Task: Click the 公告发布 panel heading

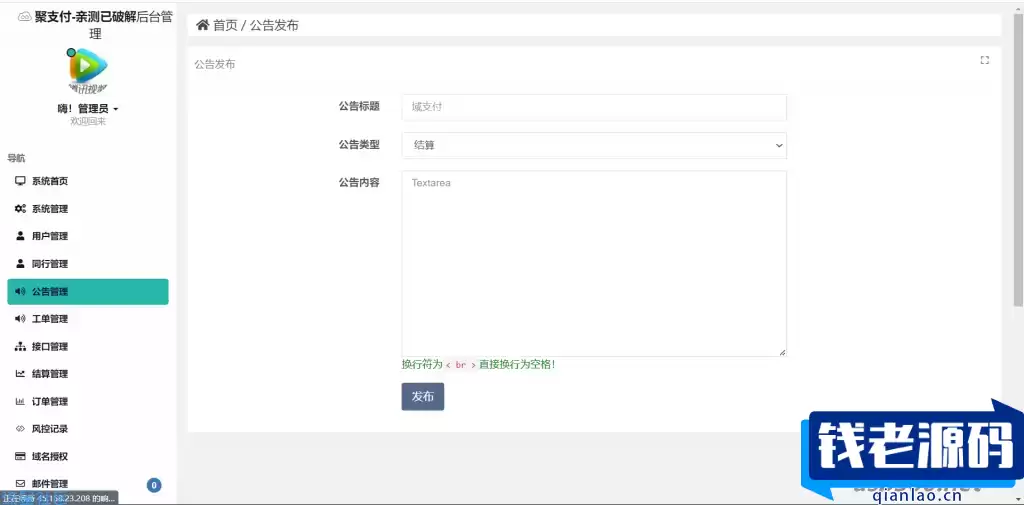Action: tap(215, 64)
